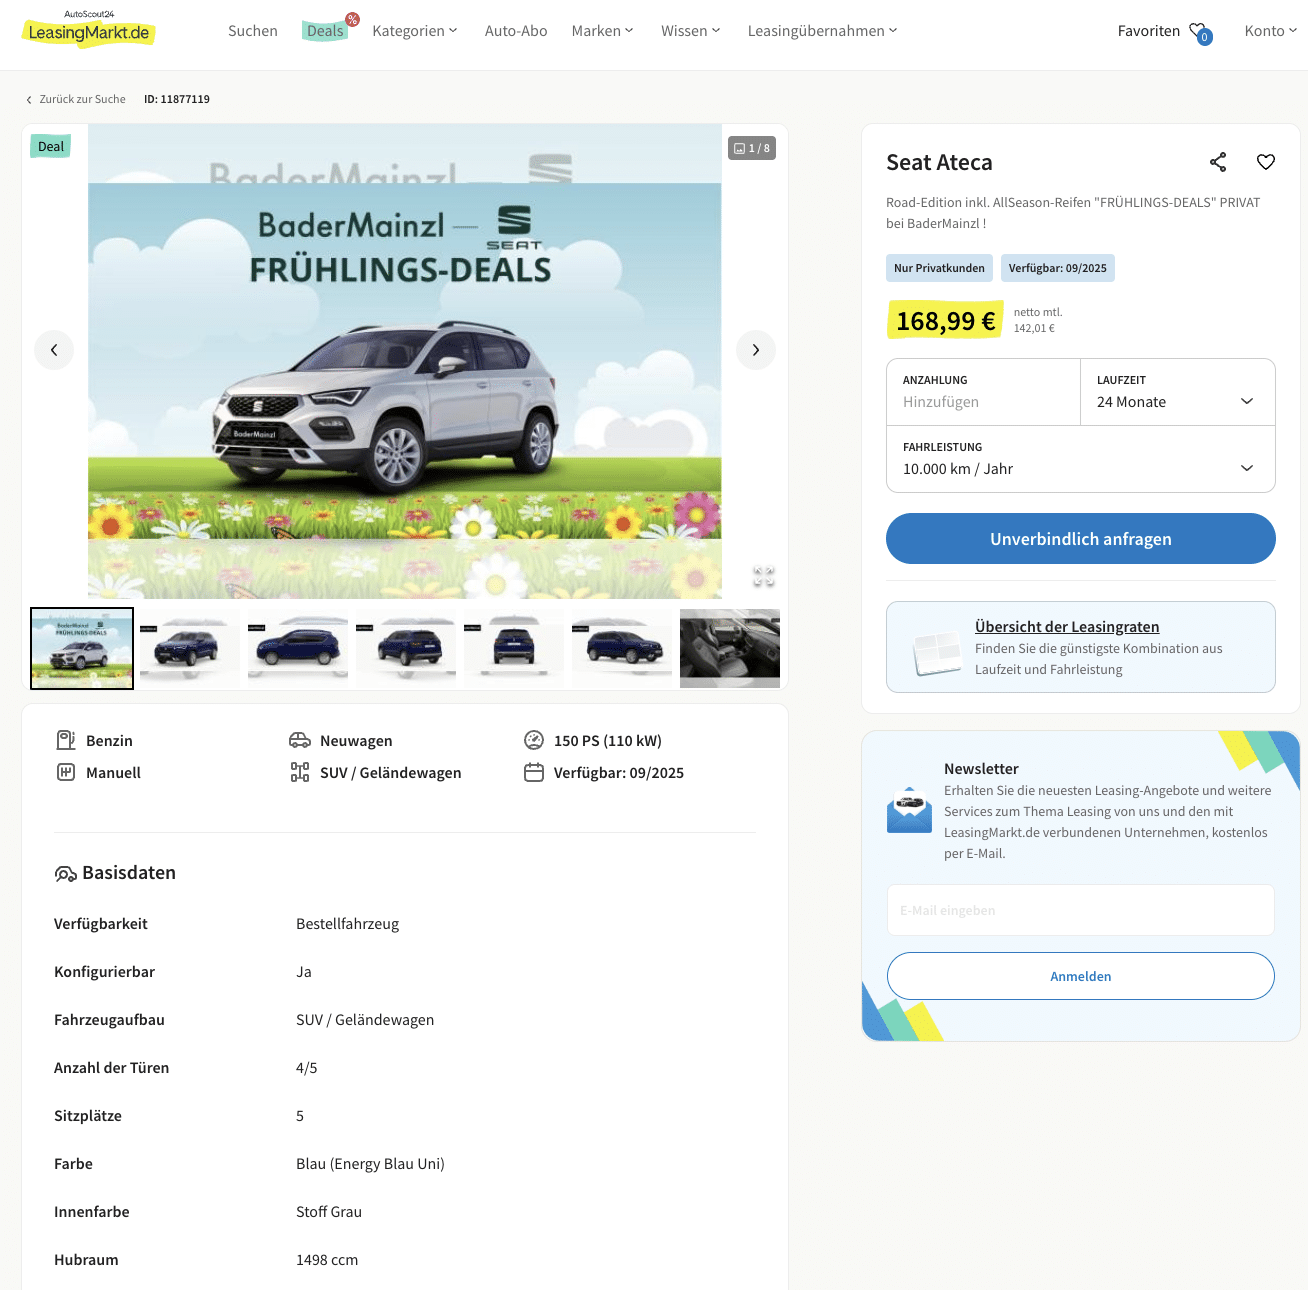
Task: Click the Verfügbar: 09/2025 tag
Action: (x=1058, y=268)
